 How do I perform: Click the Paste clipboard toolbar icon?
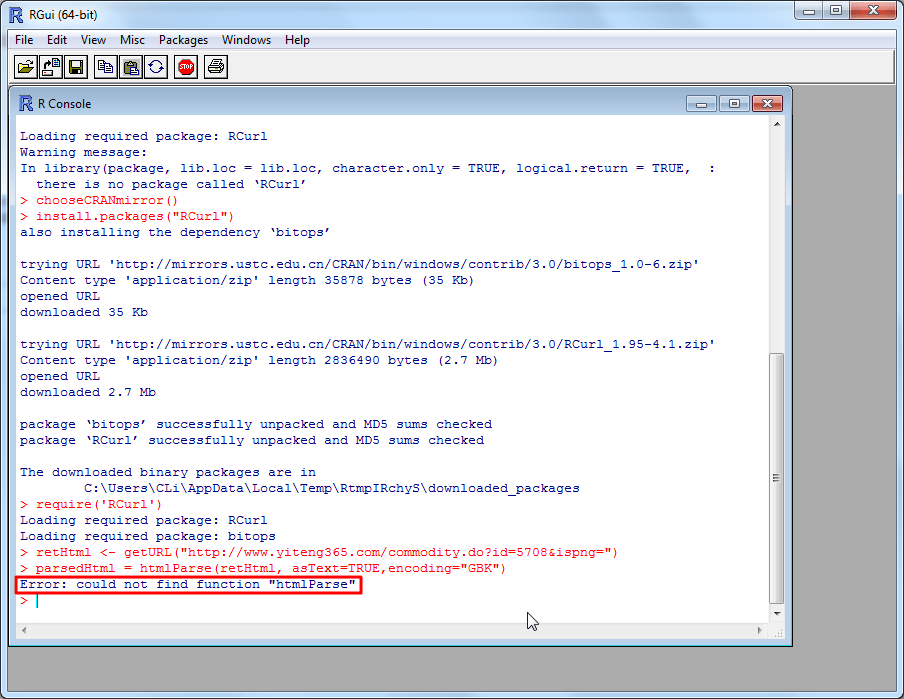pyautogui.click(x=131, y=66)
